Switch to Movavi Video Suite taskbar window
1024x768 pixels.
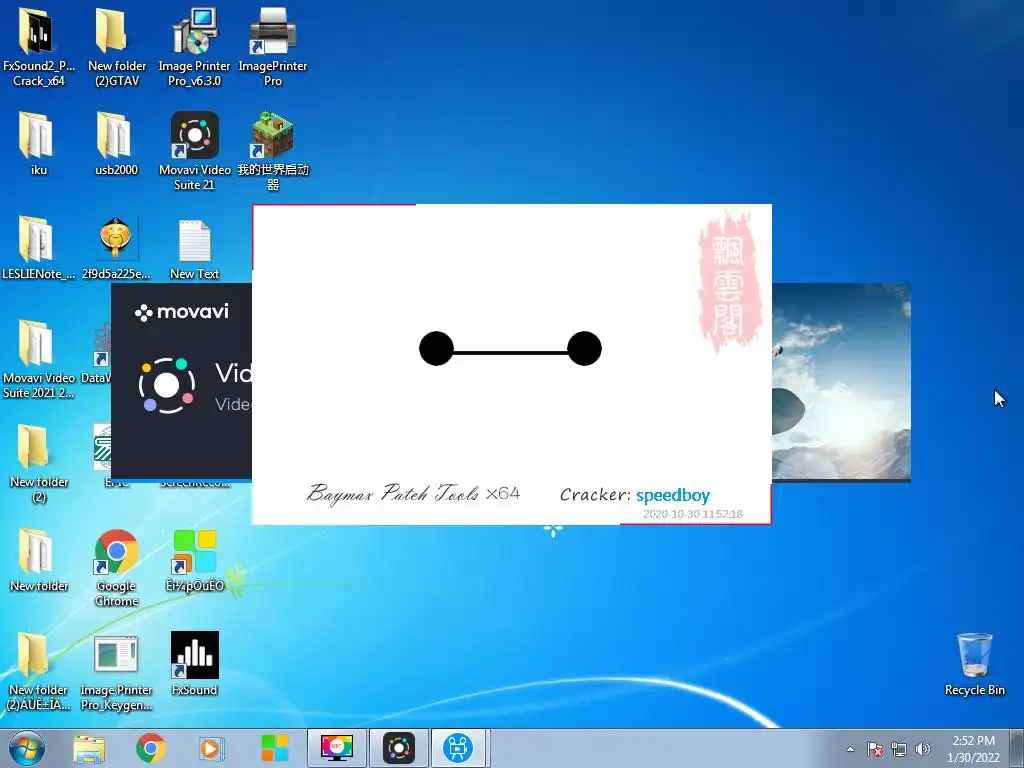399,748
